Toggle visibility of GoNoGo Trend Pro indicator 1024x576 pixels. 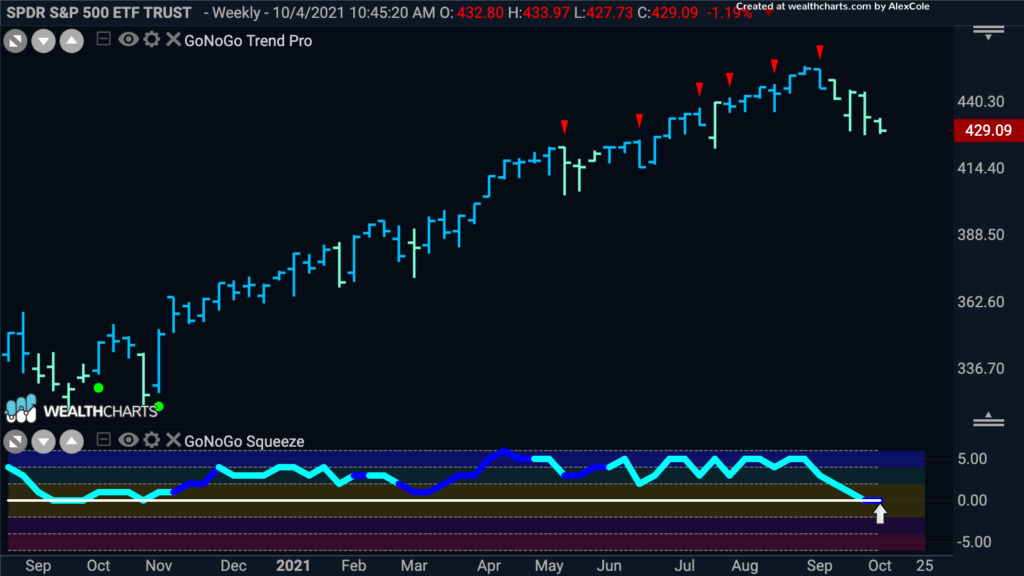pyautogui.click(x=128, y=40)
